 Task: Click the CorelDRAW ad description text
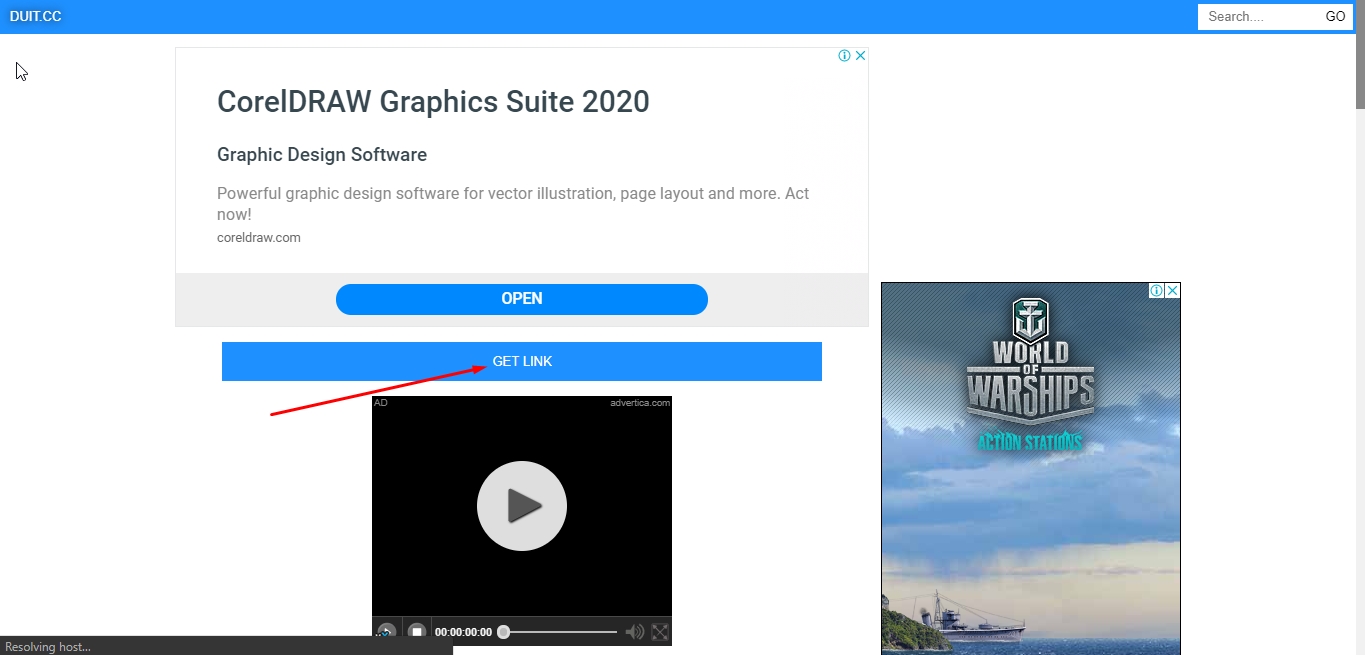pyautogui.click(x=513, y=203)
